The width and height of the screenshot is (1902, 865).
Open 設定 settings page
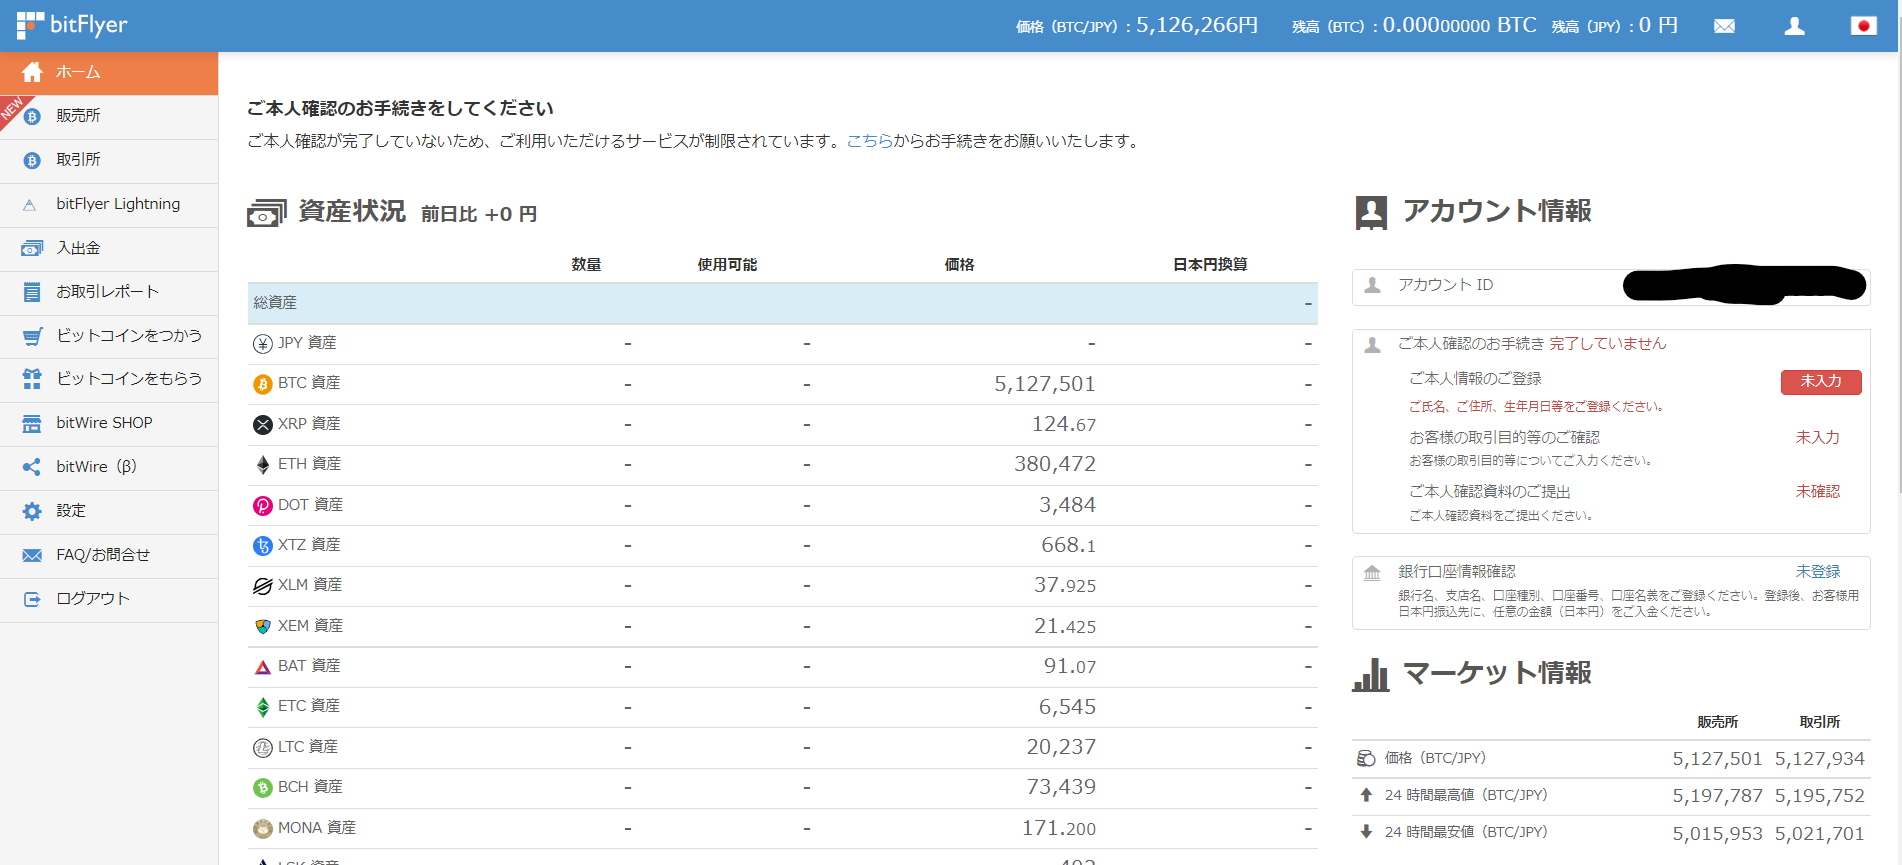pos(109,511)
